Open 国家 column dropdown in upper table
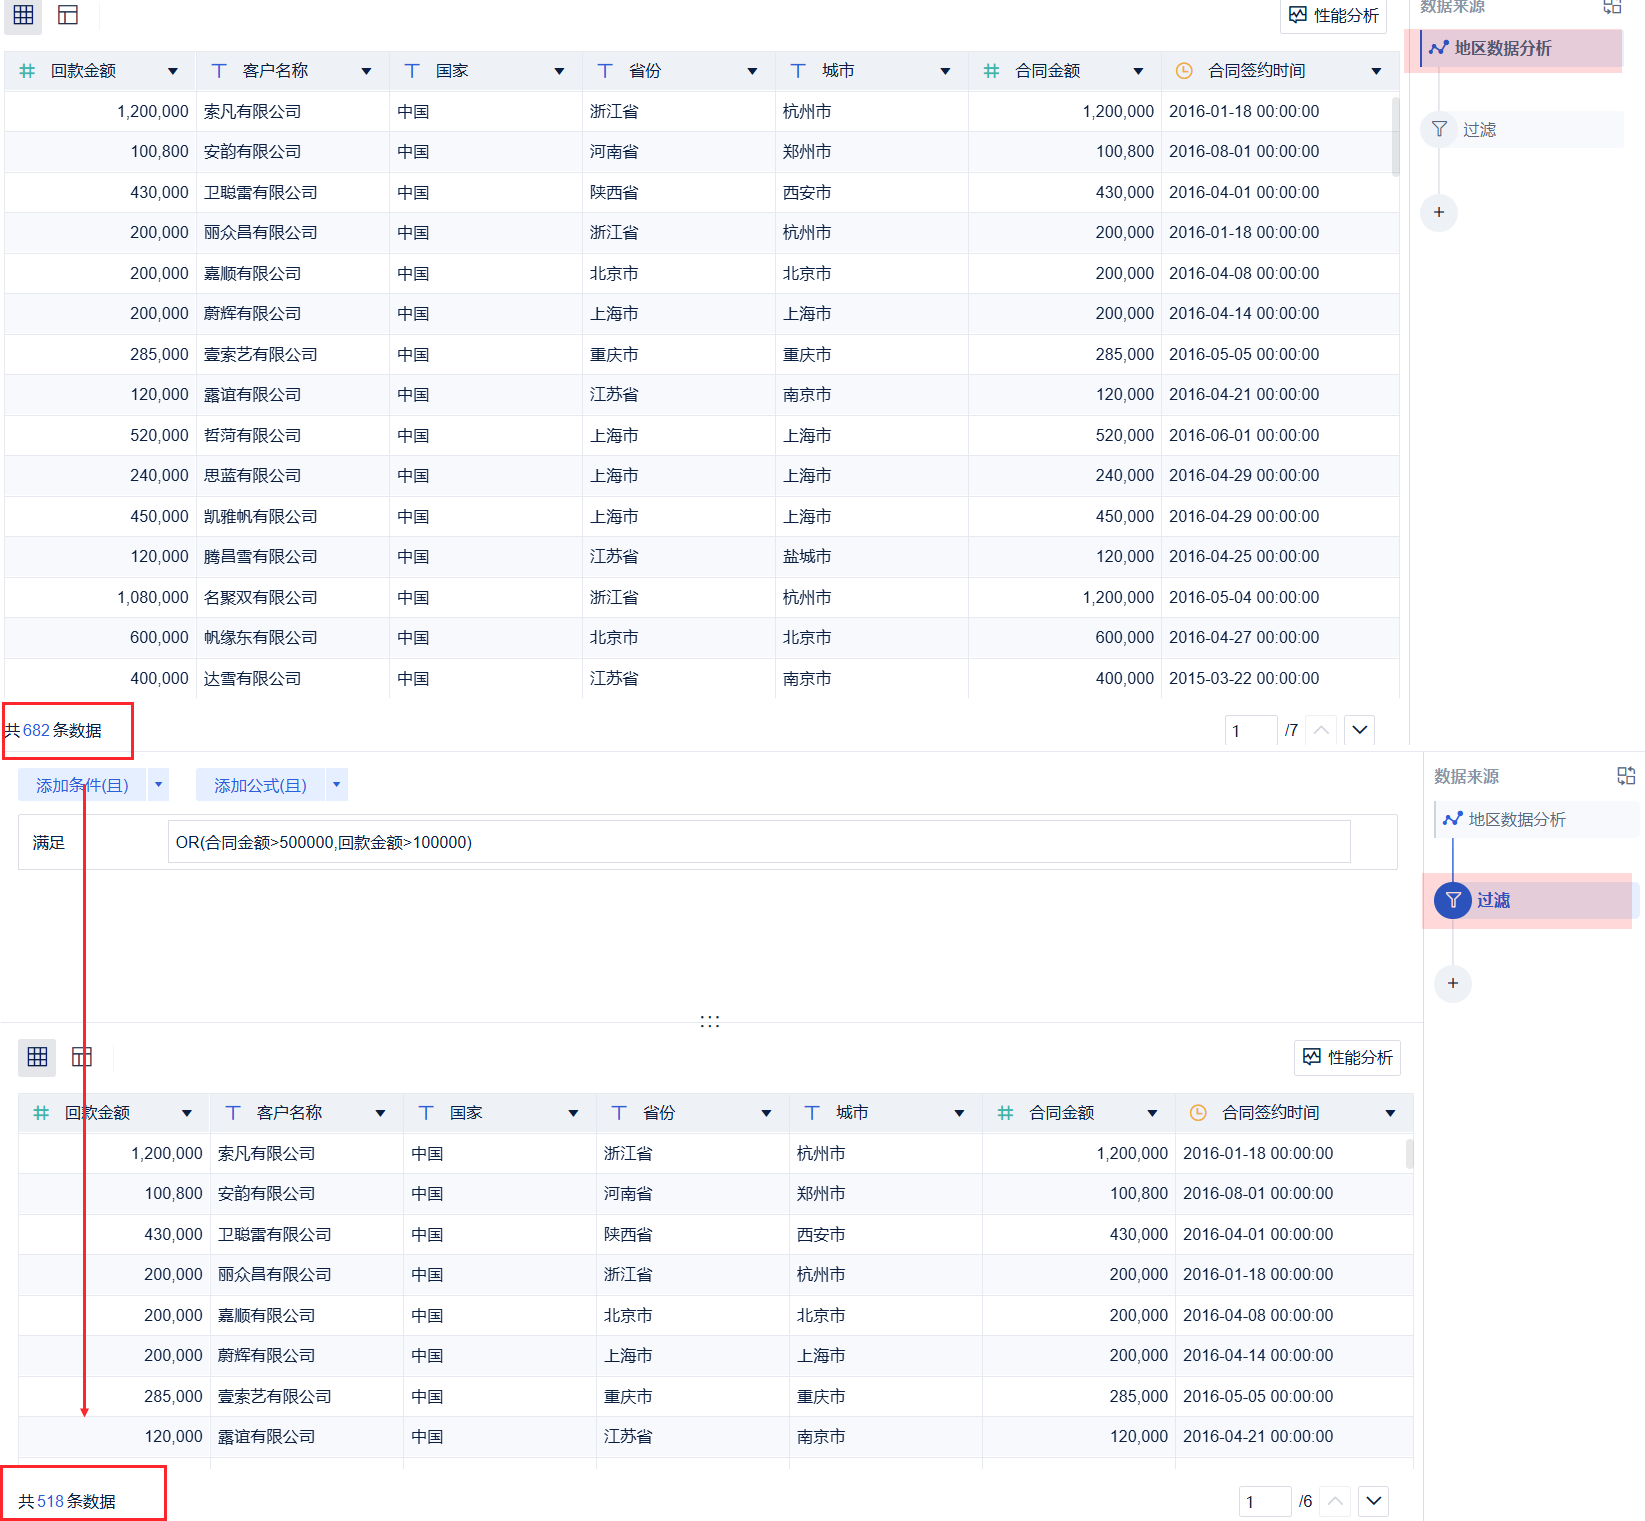The image size is (1645, 1521). tap(559, 71)
